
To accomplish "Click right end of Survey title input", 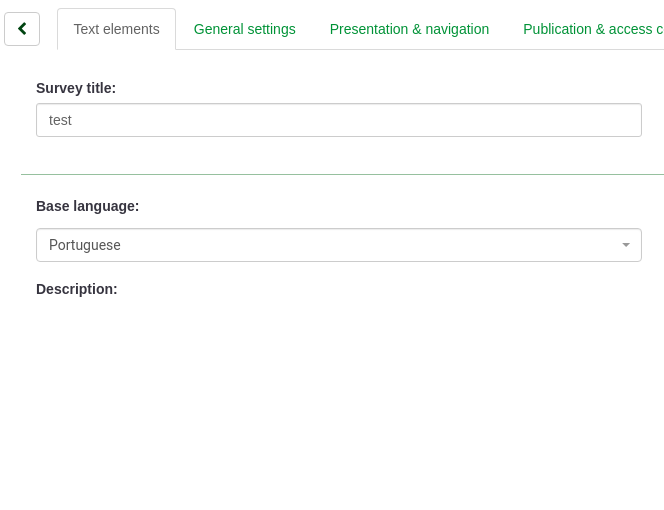I will pyautogui.click(x=620, y=120).
